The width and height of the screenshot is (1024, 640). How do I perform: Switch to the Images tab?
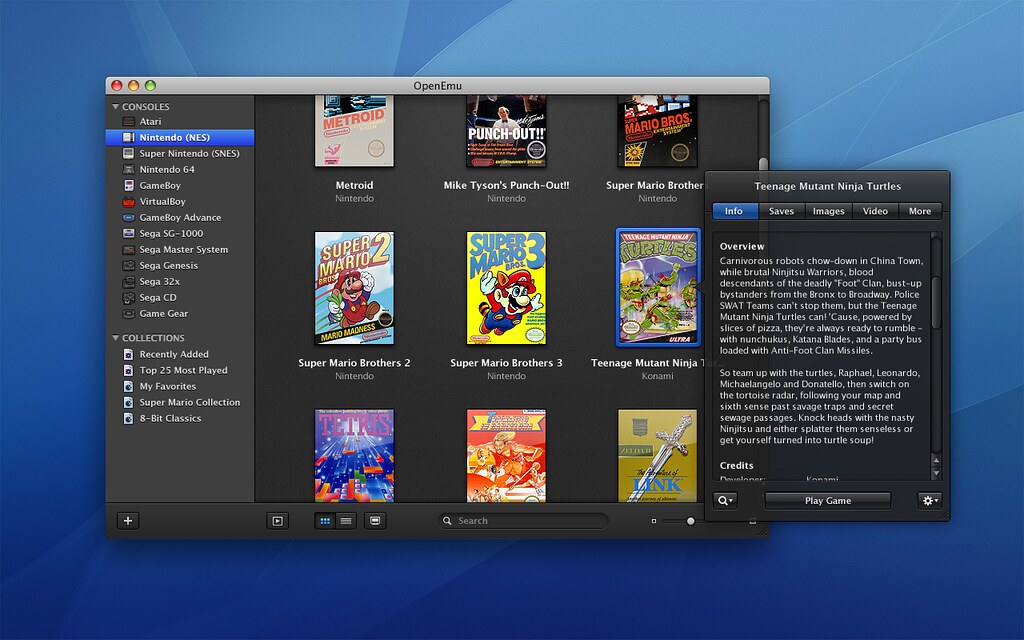click(828, 211)
